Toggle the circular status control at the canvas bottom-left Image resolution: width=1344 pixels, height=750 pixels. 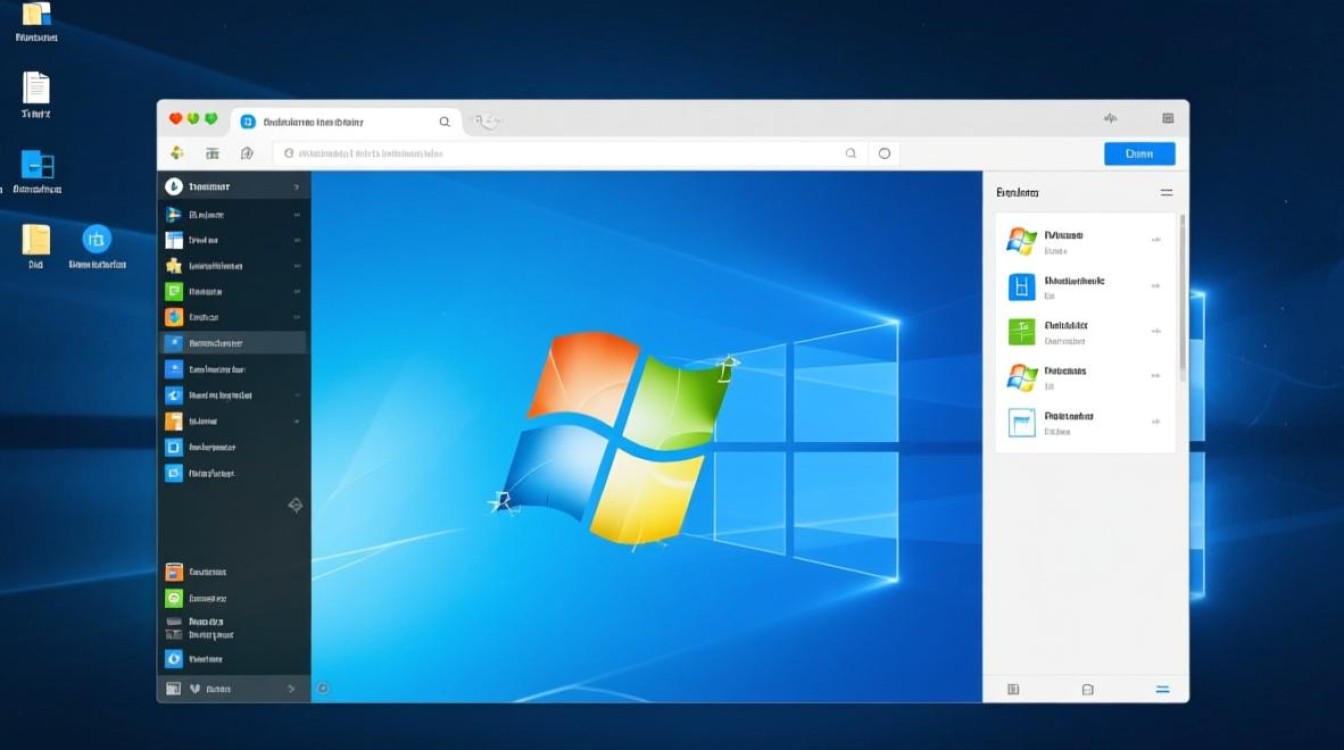pos(322,688)
